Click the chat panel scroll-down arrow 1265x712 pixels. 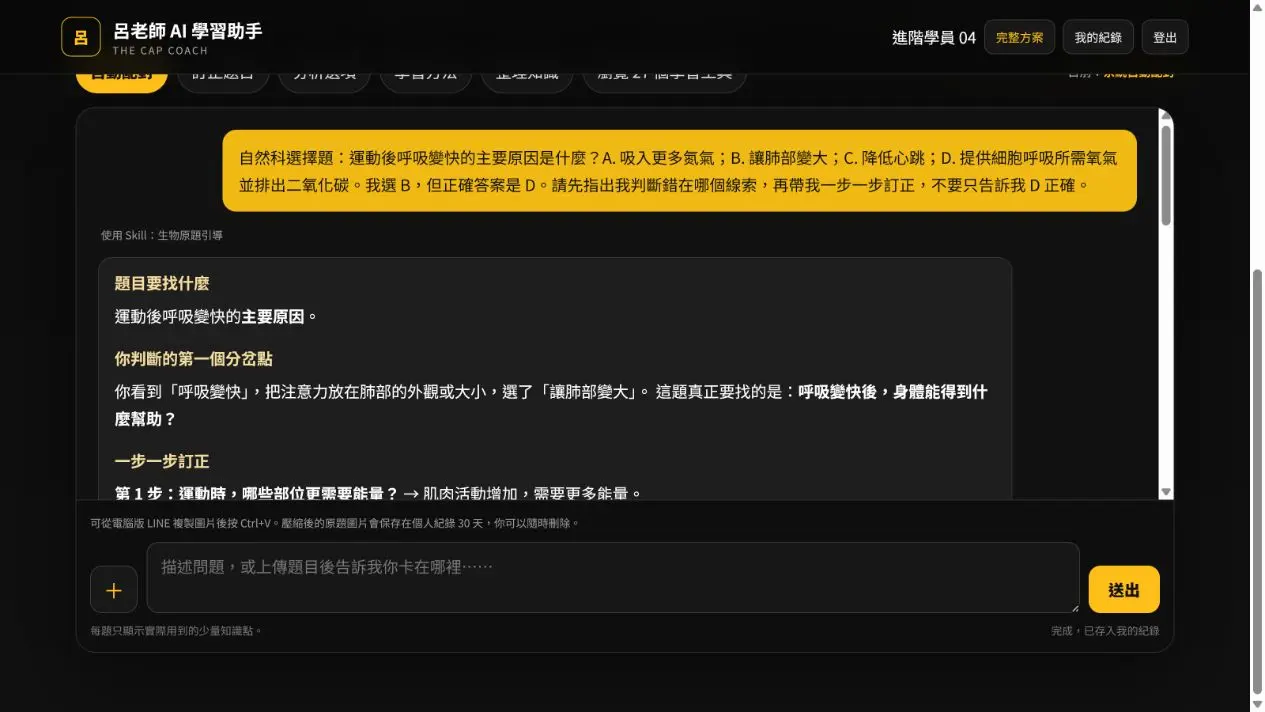tap(1166, 492)
